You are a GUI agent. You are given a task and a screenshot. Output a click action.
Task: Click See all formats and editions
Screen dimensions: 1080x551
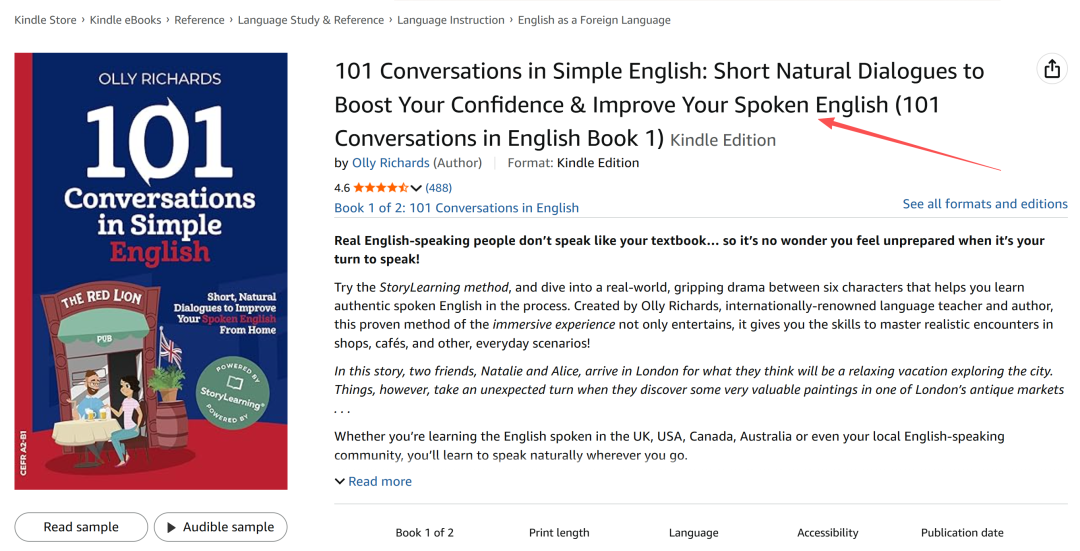point(985,204)
